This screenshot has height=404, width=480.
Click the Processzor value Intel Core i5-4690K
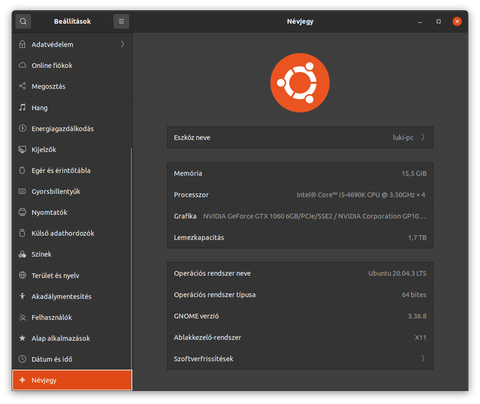361,195
